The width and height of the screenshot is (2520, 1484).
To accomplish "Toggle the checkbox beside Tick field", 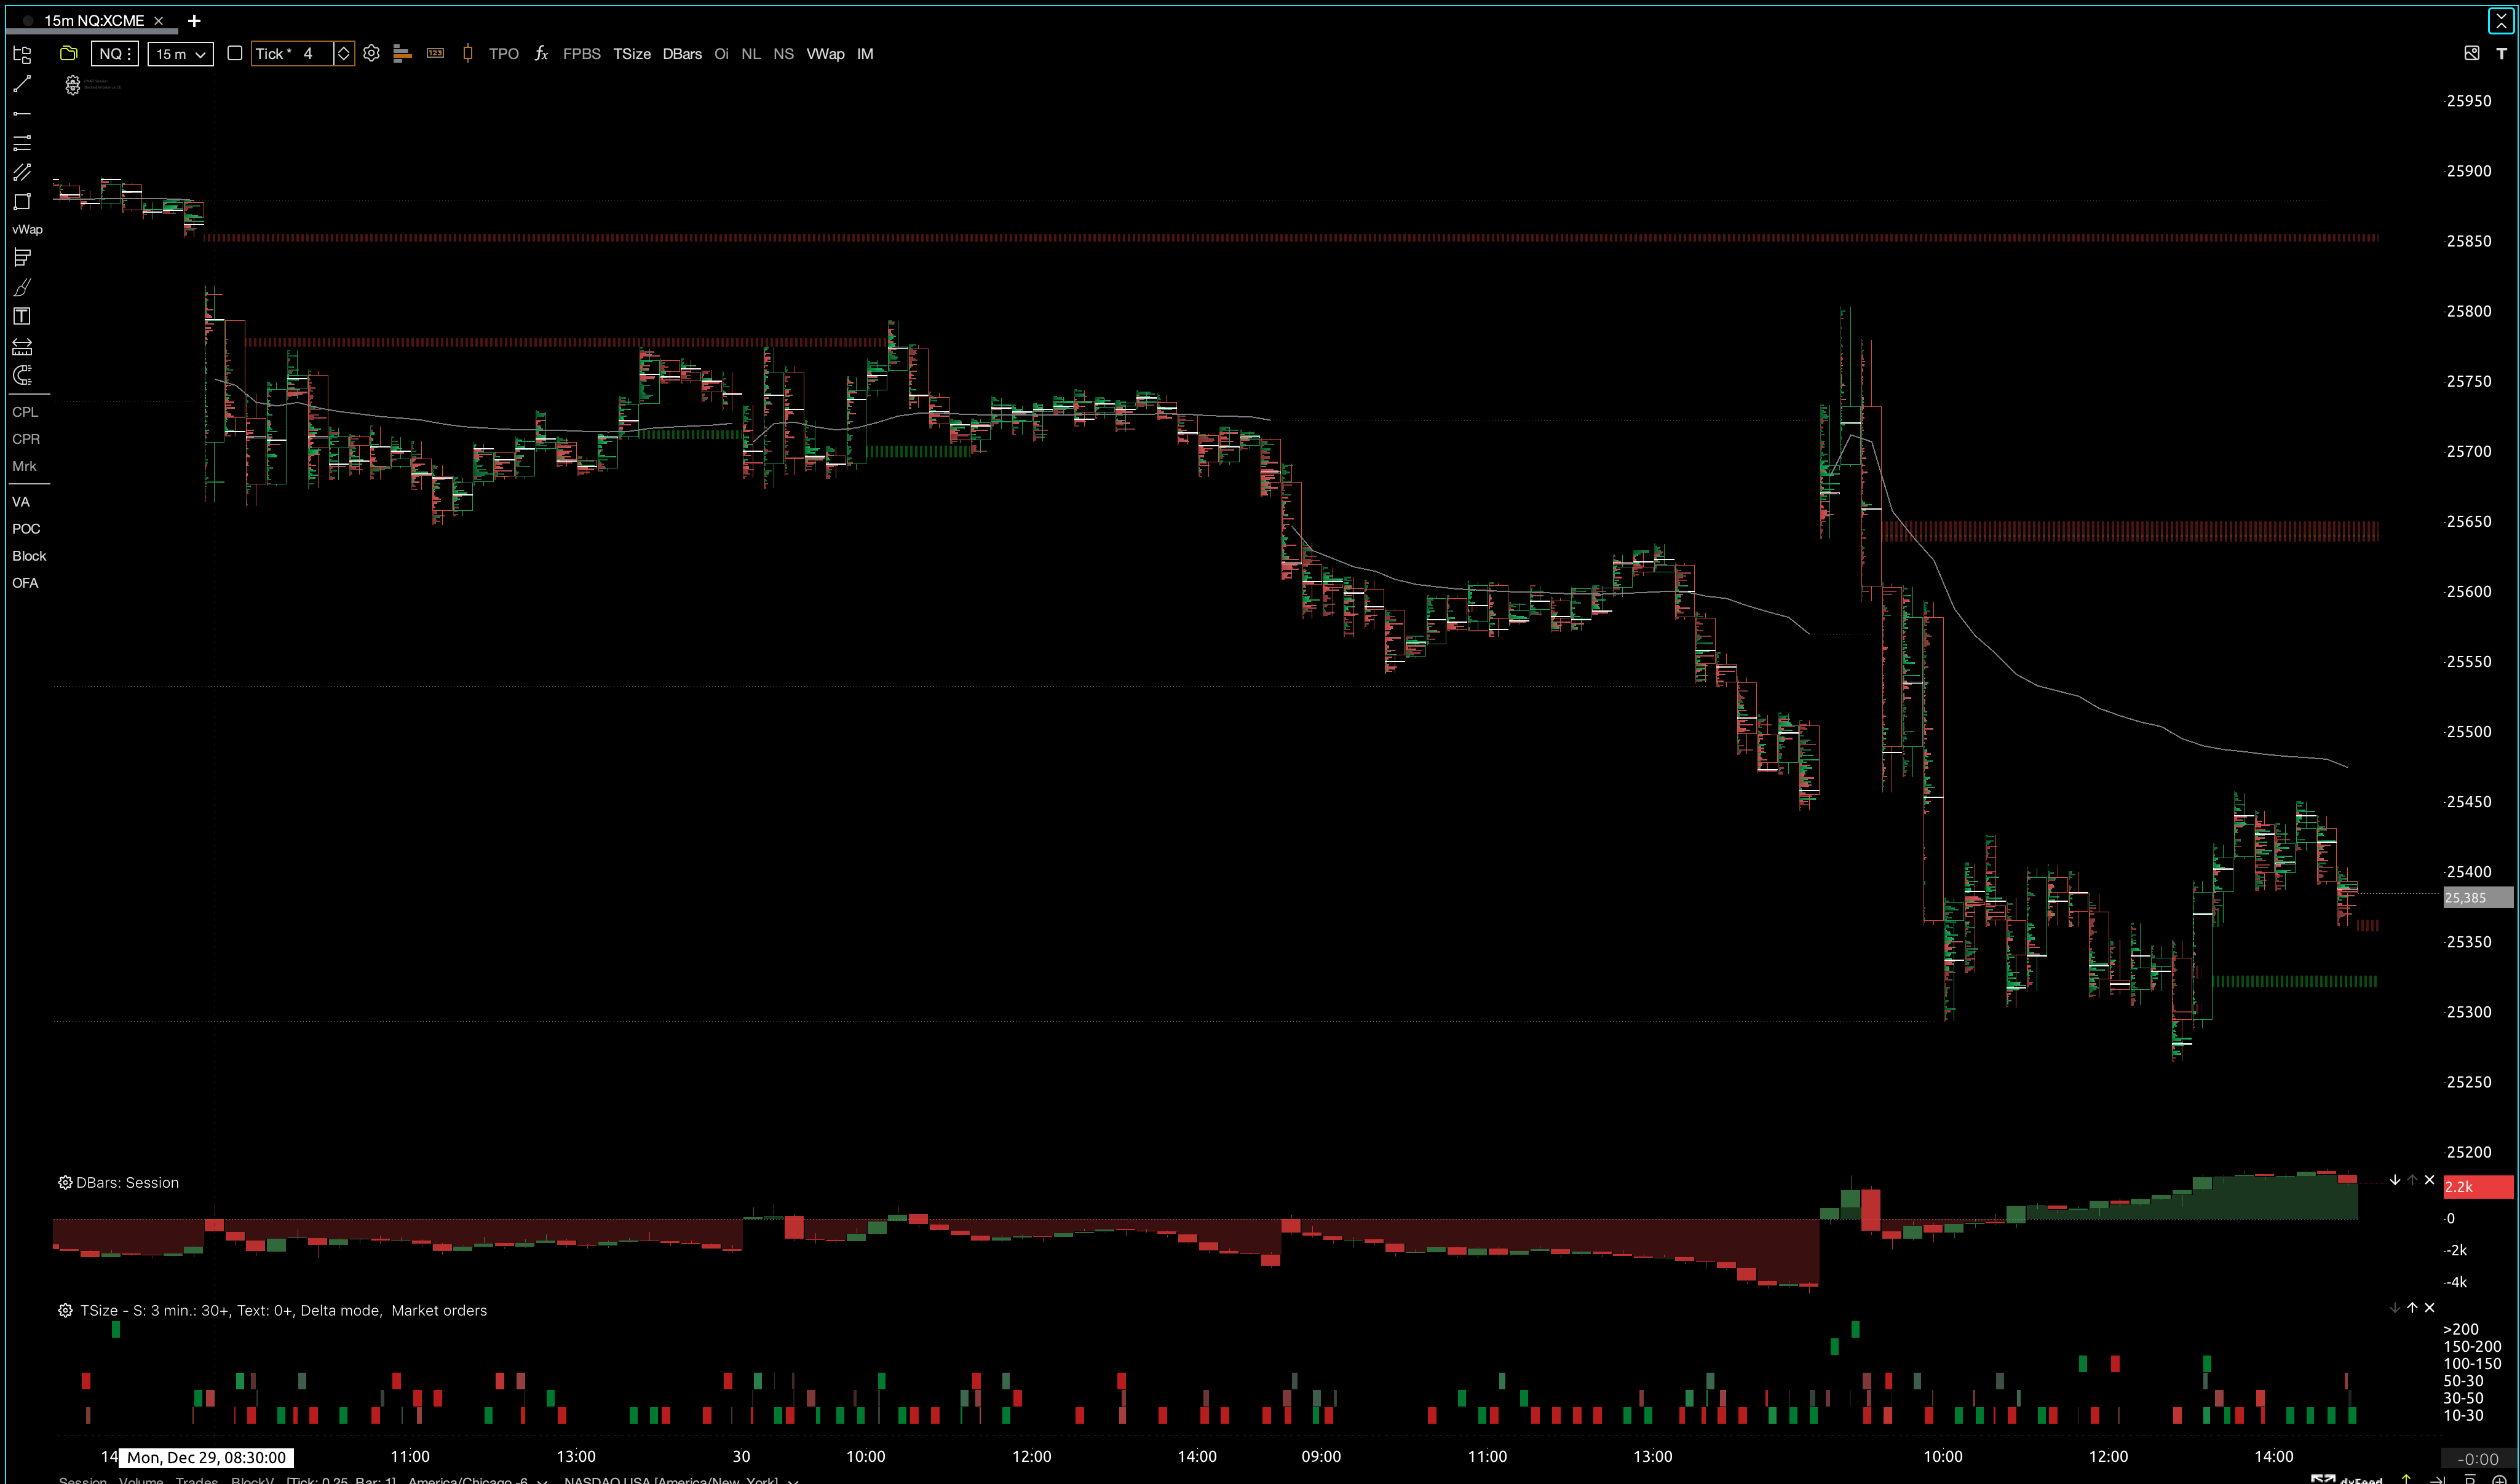I will pos(235,54).
